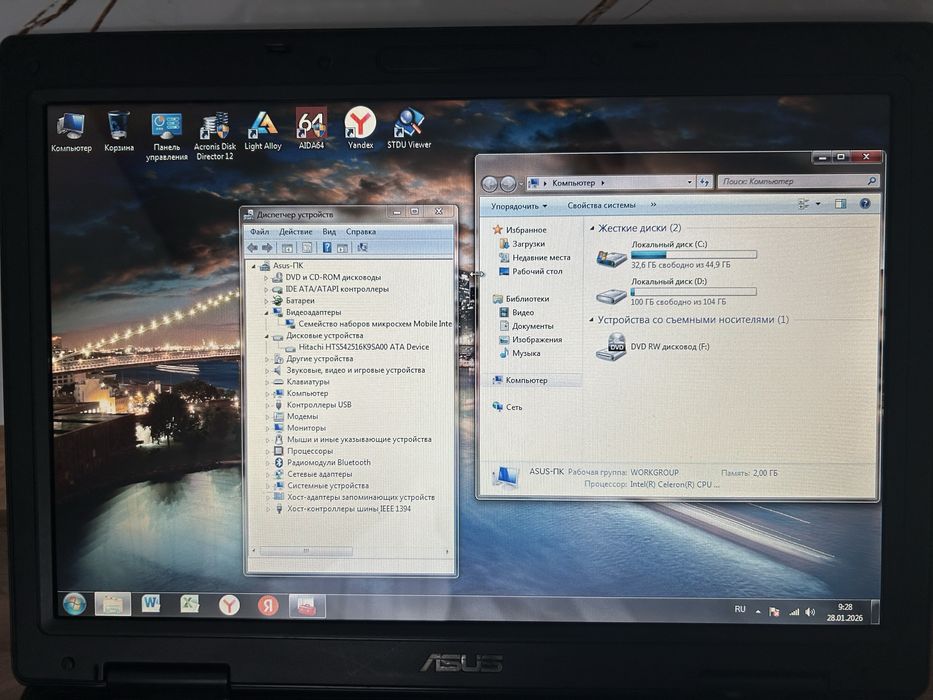Click Explorer window Forward navigation button
Image resolution: width=933 pixels, height=700 pixels.
click(508, 183)
